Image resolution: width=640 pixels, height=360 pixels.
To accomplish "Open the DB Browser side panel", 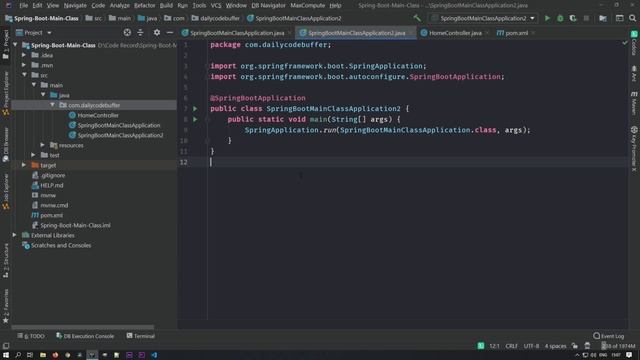I will tap(6, 145).
